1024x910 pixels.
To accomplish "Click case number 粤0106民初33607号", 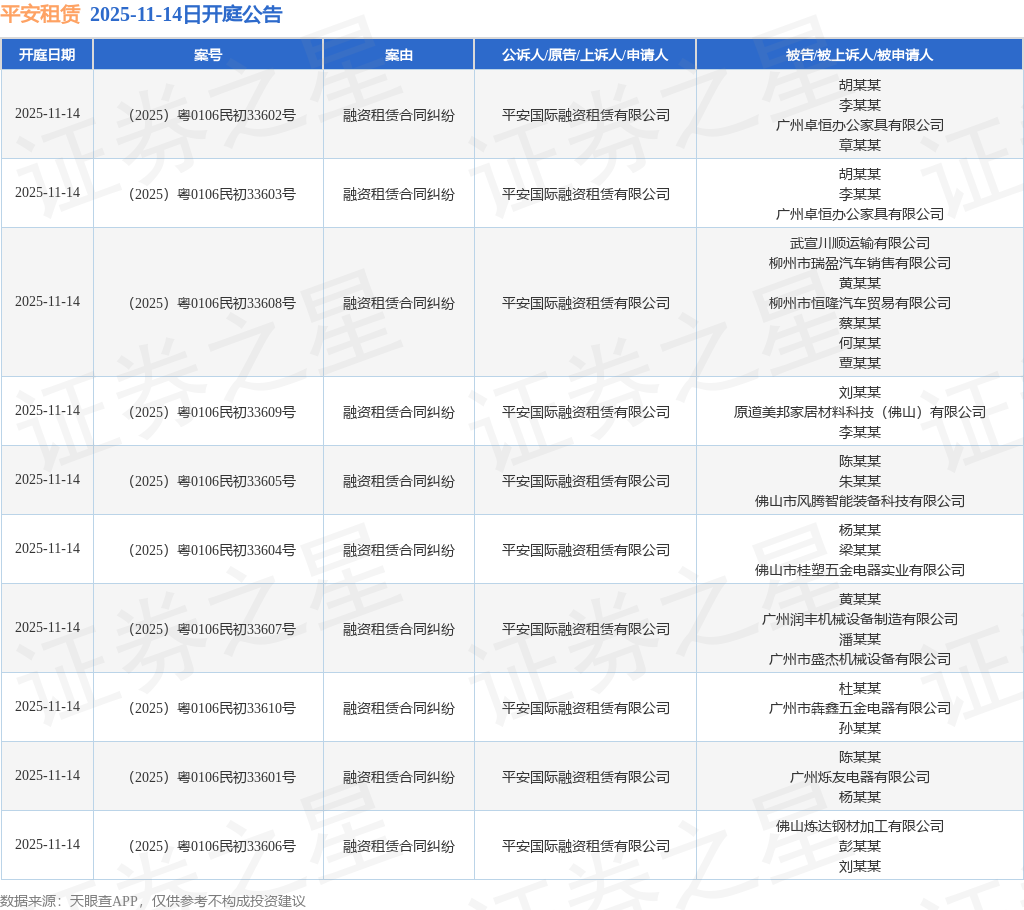I will pos(212,630).
